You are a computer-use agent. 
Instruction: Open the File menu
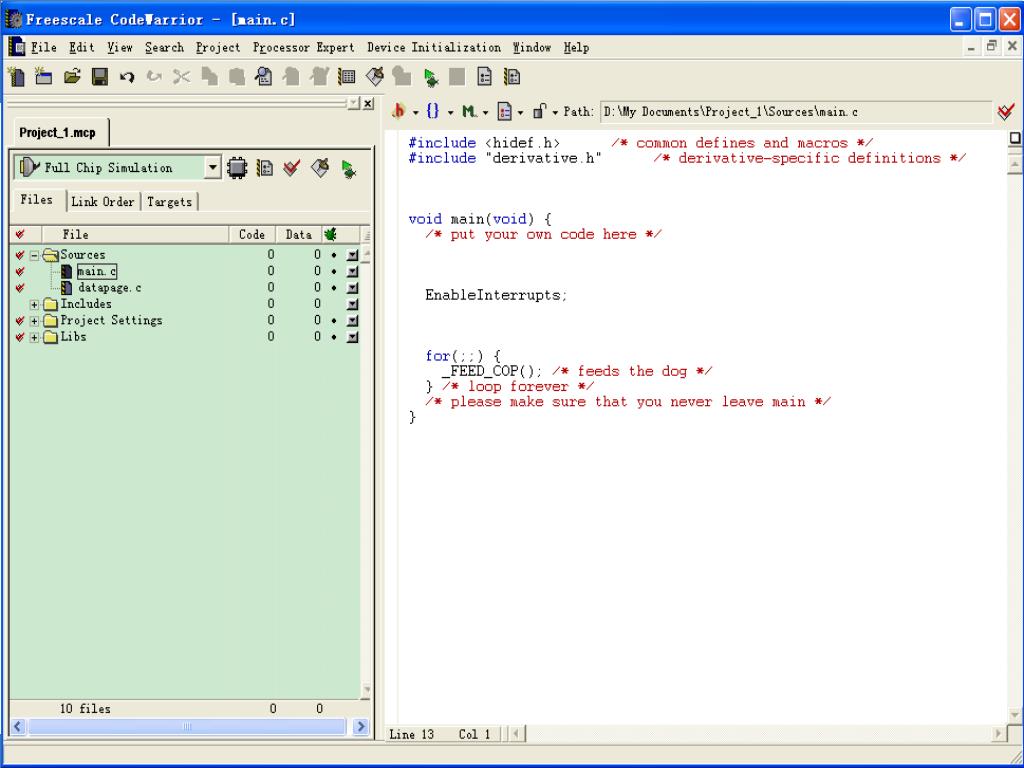tap(44, 47)
